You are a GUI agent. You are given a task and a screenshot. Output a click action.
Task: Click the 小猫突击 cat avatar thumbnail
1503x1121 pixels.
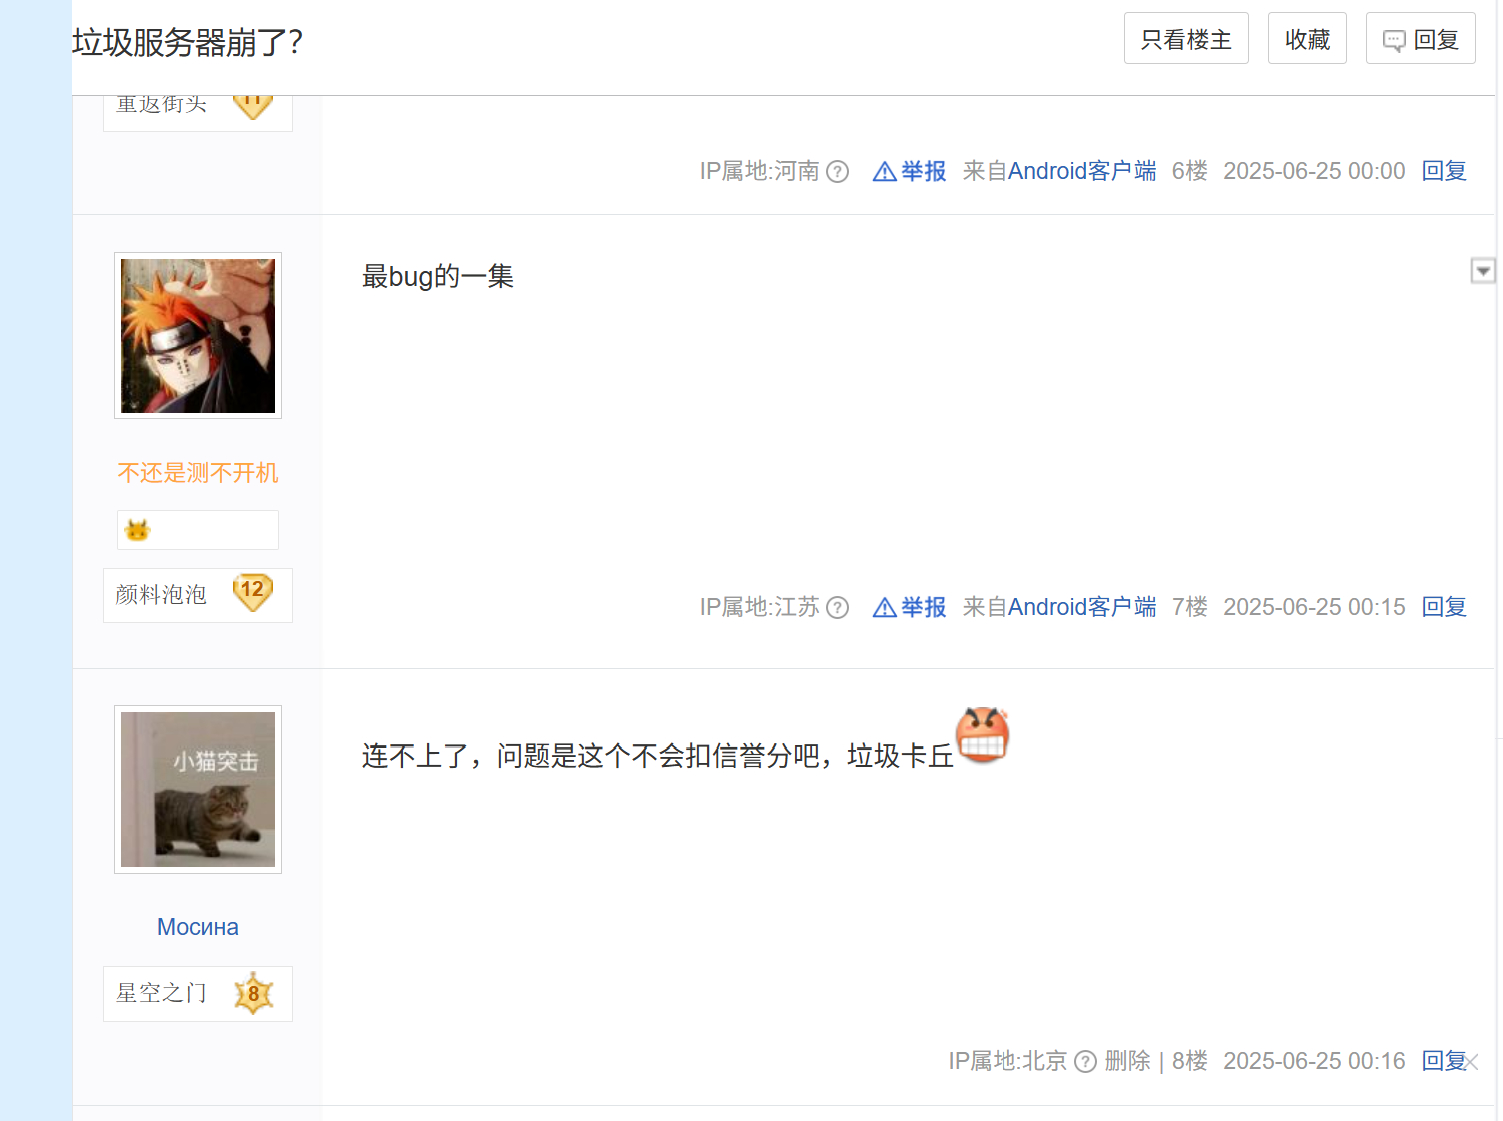[198, 790]
